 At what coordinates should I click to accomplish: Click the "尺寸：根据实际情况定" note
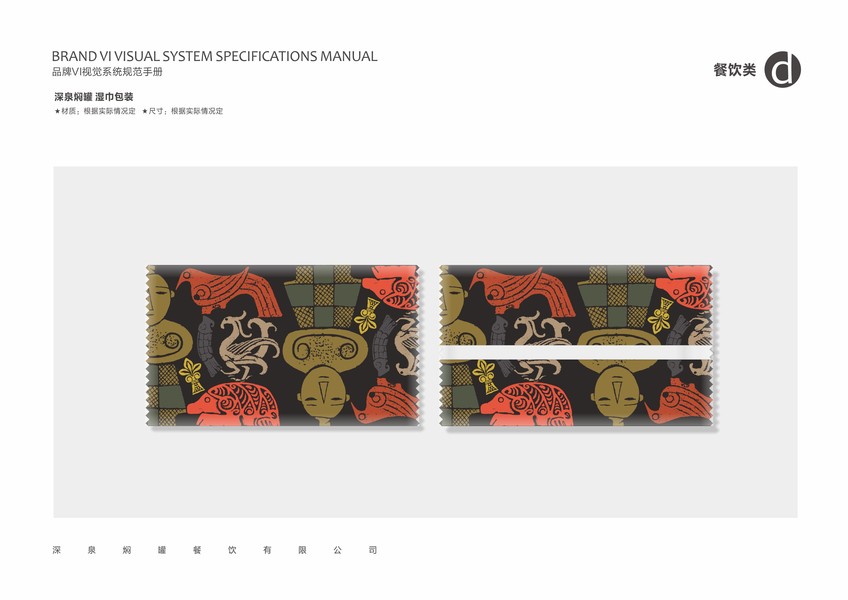(182, 111)
